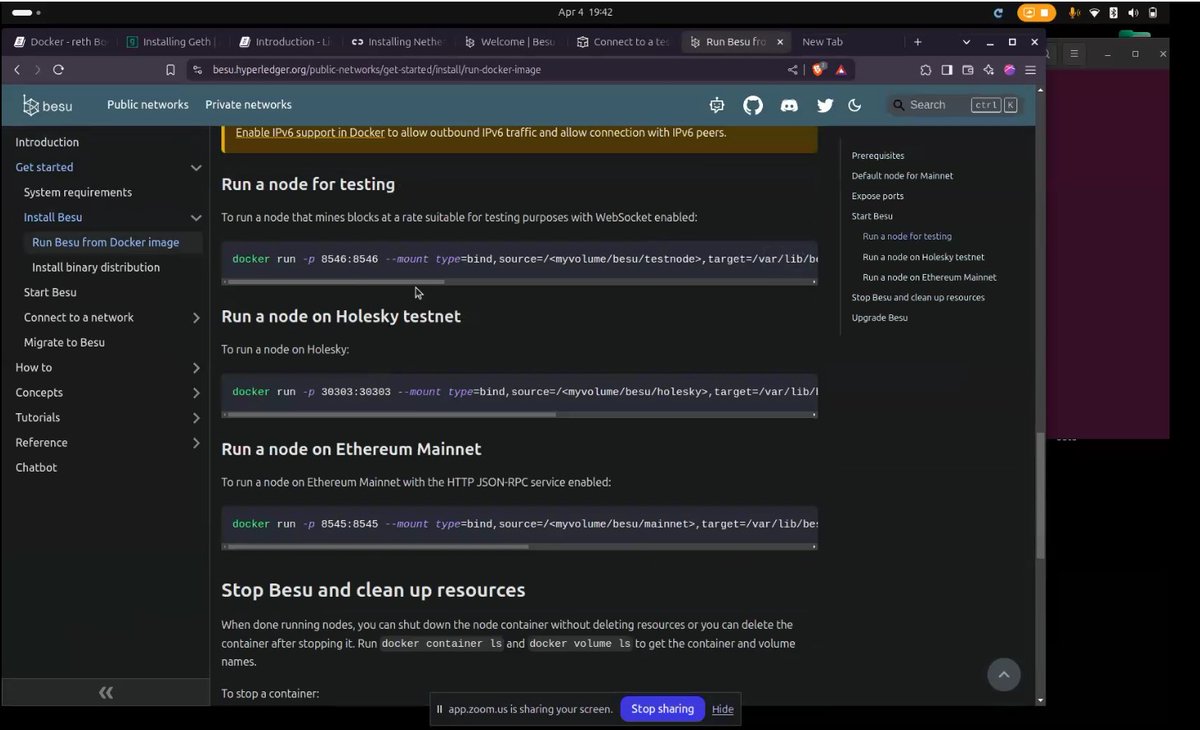
Task: Click the Besu logo in the header
Action: coord(47,105)
